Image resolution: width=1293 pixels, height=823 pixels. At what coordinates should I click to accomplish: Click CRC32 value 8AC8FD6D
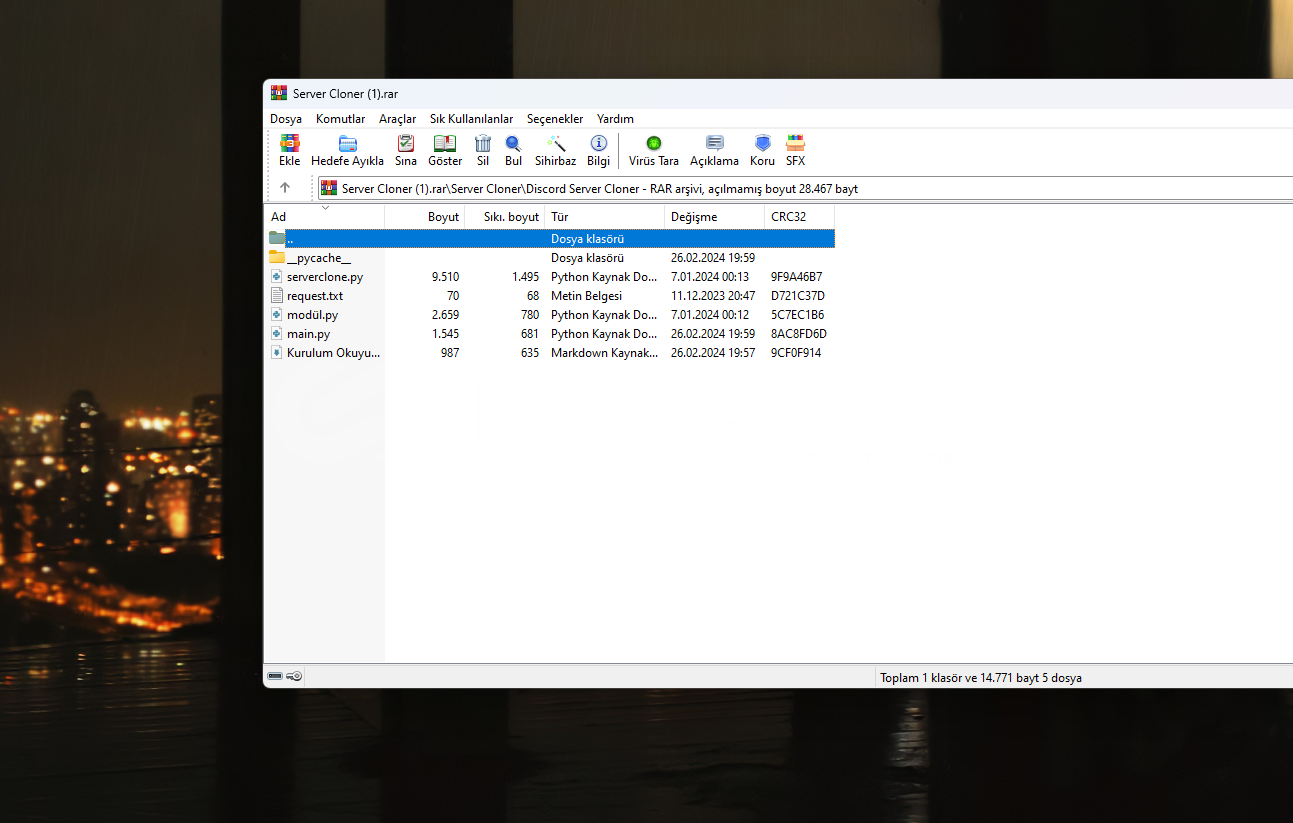point(799,334)
